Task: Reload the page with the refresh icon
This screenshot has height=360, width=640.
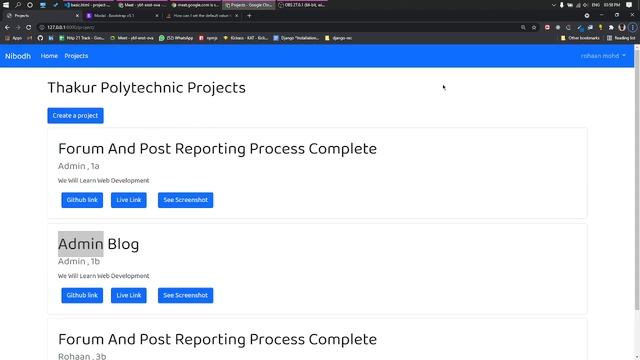Action: point(29,27)
